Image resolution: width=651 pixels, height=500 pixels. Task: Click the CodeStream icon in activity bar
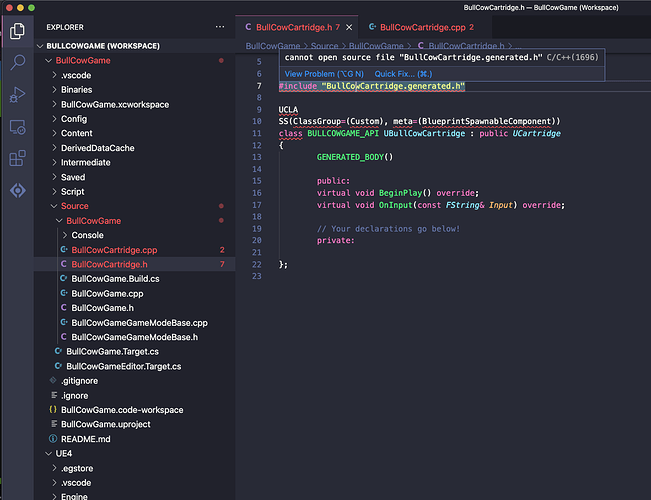17,190
